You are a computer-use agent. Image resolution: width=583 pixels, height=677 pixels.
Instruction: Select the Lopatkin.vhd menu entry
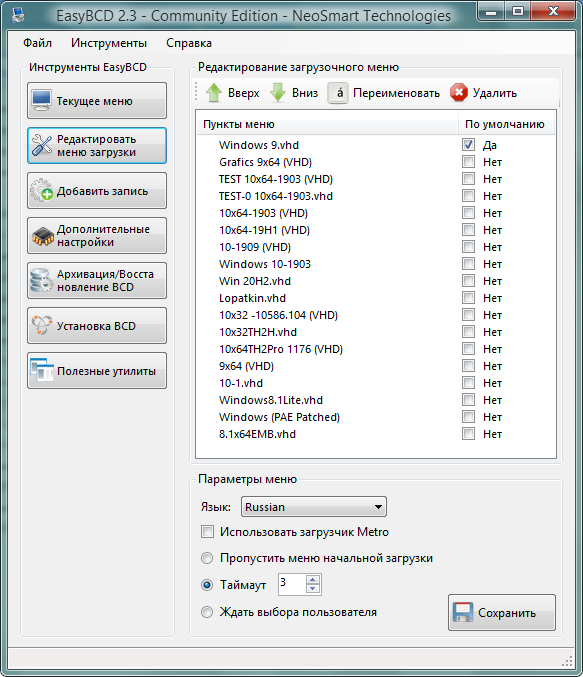click(x=252, y=298)
